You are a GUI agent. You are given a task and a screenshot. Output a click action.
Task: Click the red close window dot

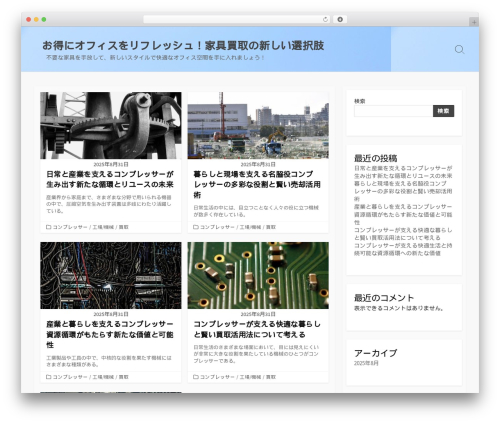click(29, 20)
